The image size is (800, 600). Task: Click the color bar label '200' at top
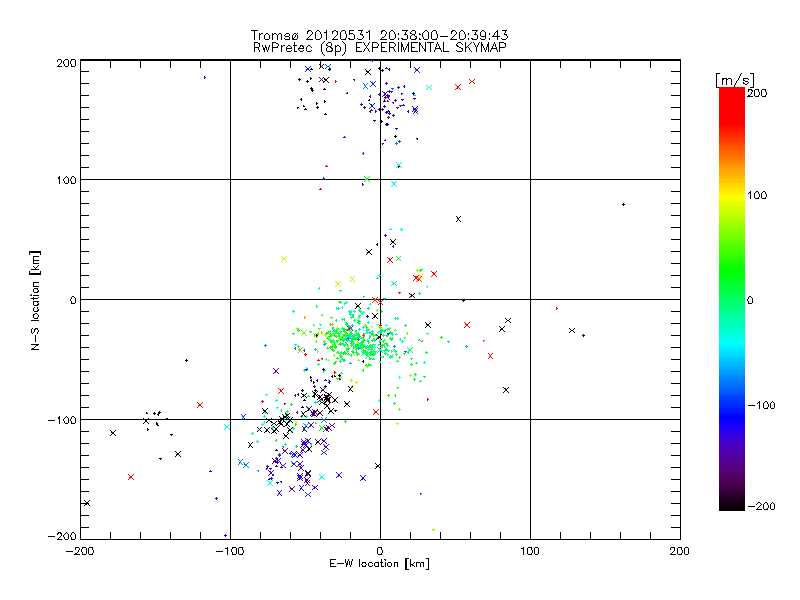coord(757,93)
